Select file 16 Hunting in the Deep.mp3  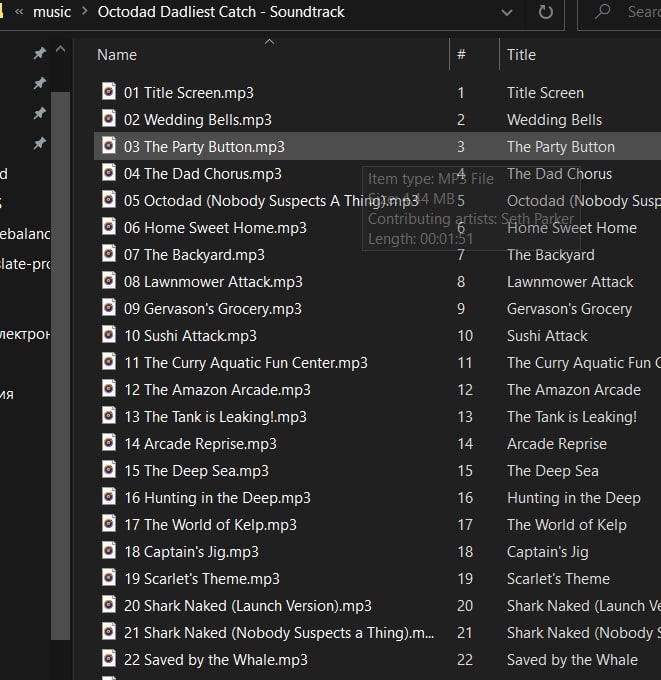click(x=217, y=498)
